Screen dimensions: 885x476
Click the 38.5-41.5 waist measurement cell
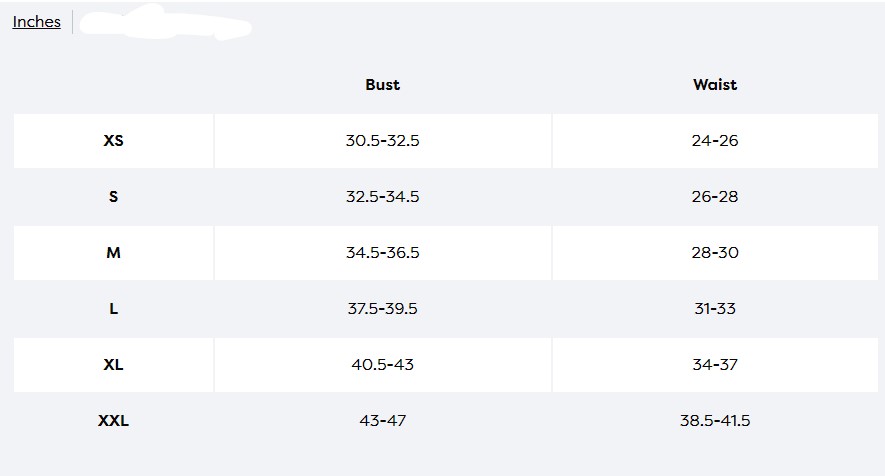point(714,421)
